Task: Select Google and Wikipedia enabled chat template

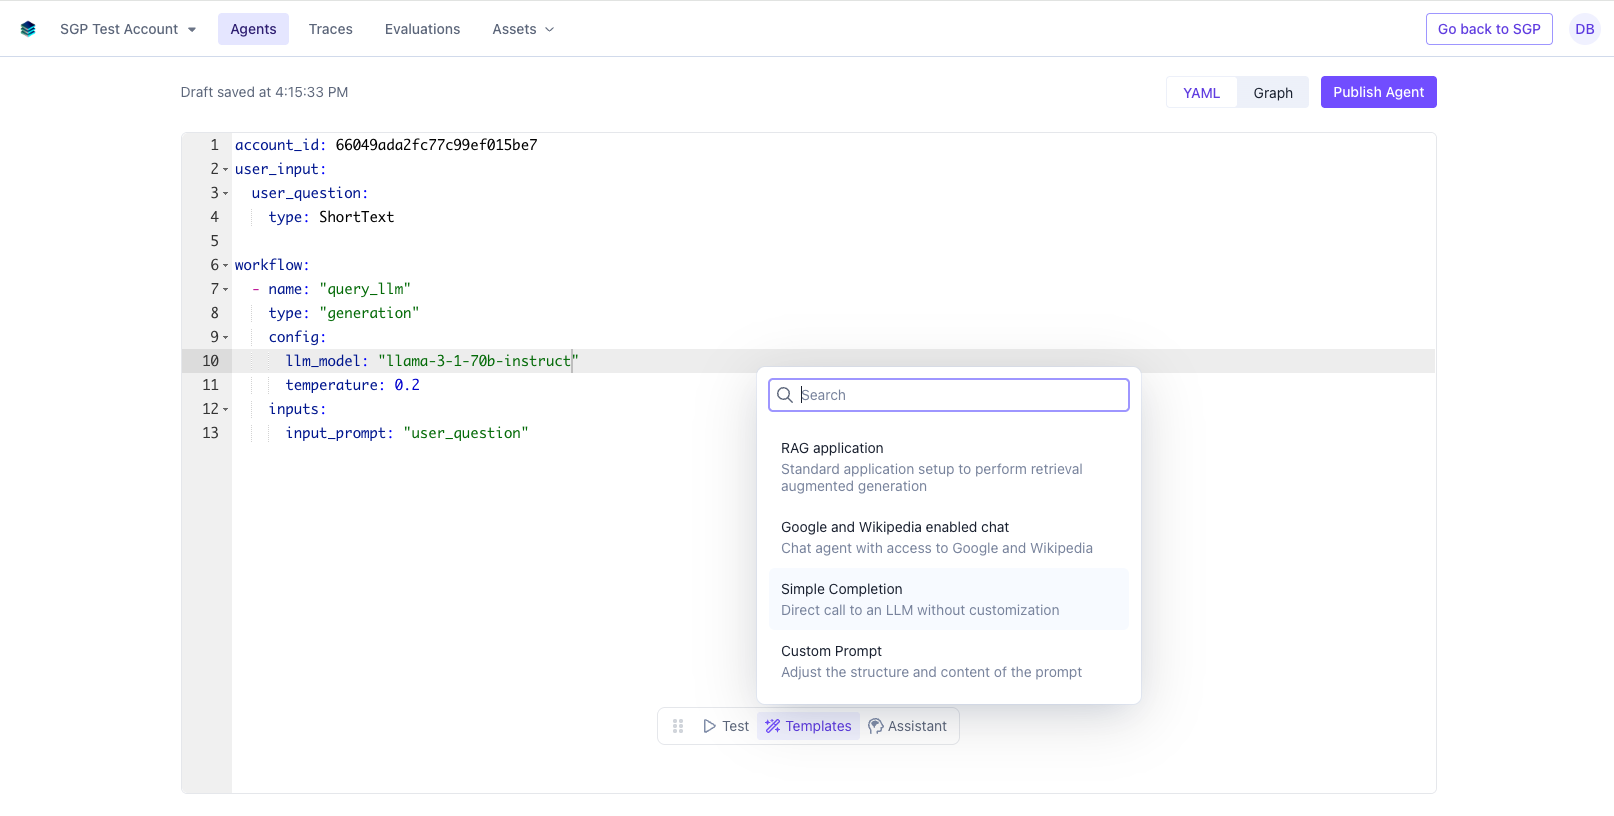Action: [949, 537]
